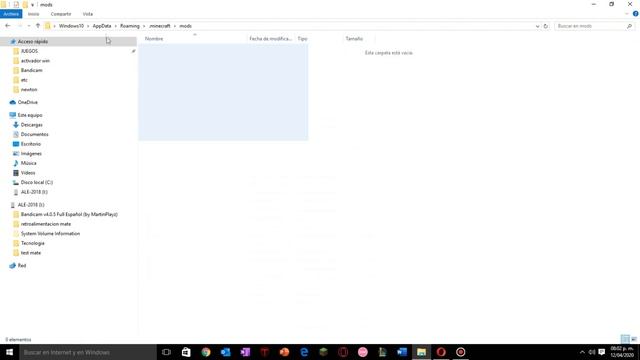Click the search magnifier icon
Image resolution: width=640 pixels, height=360 pixels.
point(629,26)
